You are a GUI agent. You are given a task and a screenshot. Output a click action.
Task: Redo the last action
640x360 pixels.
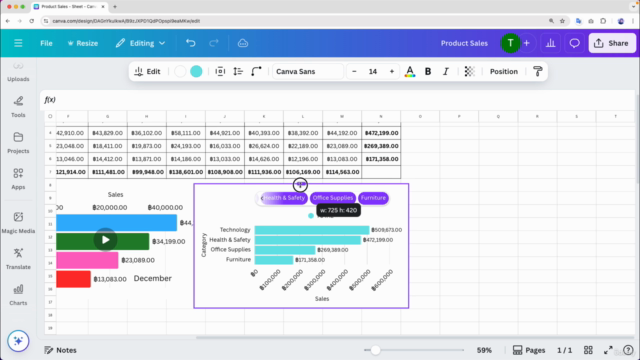(214, 43)
